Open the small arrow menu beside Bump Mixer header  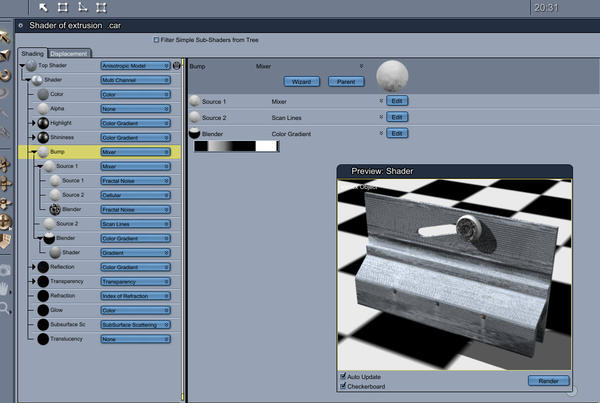click(x=361, y=66)
